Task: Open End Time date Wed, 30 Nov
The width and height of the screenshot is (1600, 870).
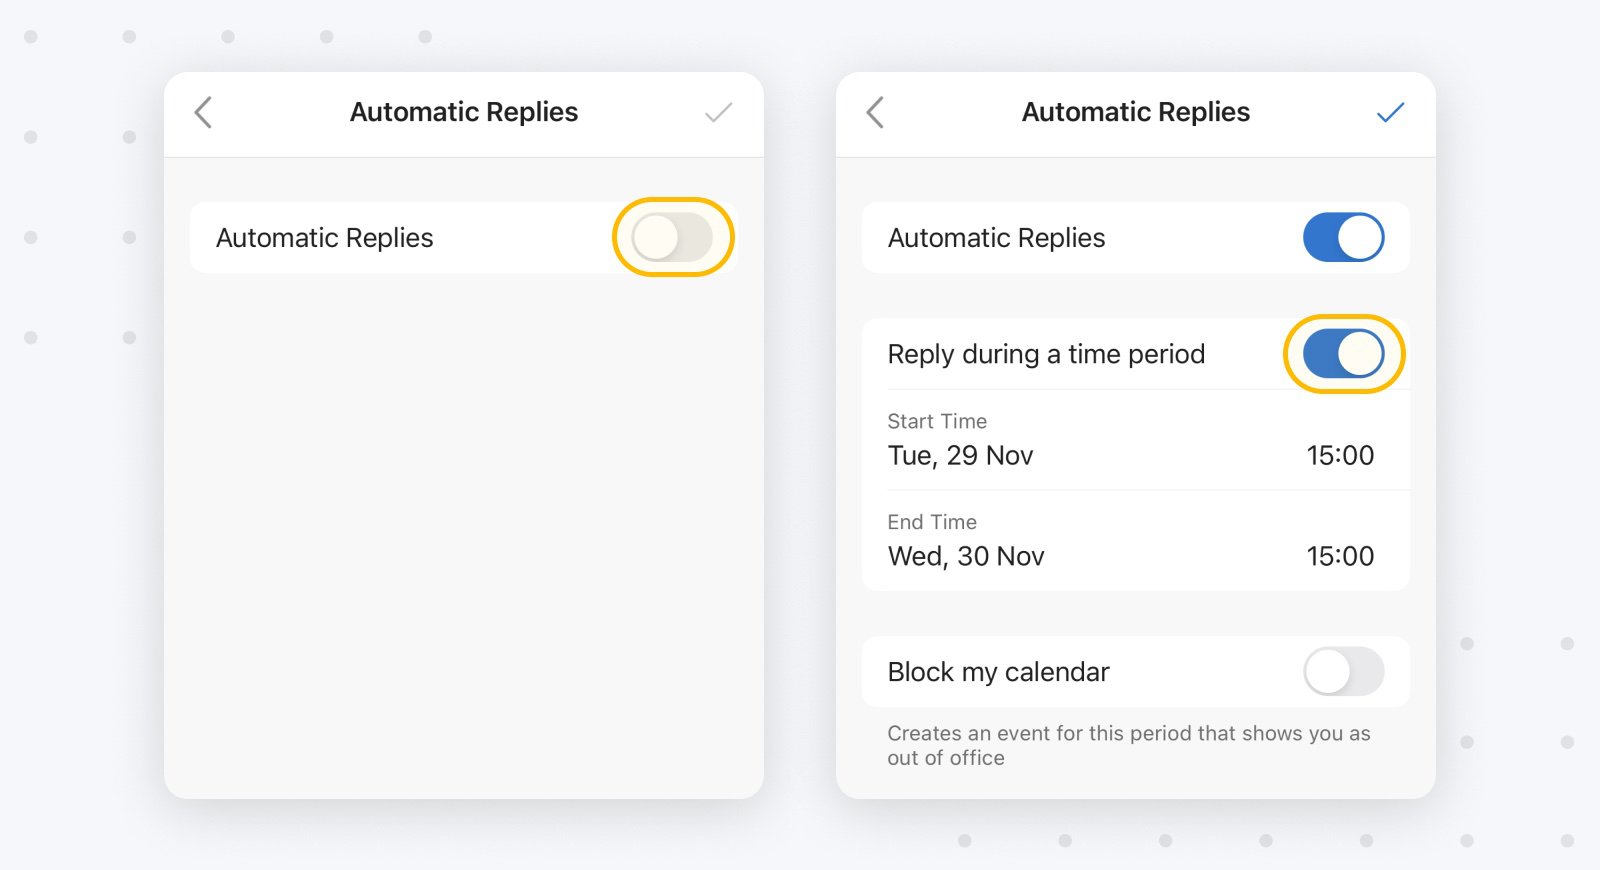Action: pos(966,556)
